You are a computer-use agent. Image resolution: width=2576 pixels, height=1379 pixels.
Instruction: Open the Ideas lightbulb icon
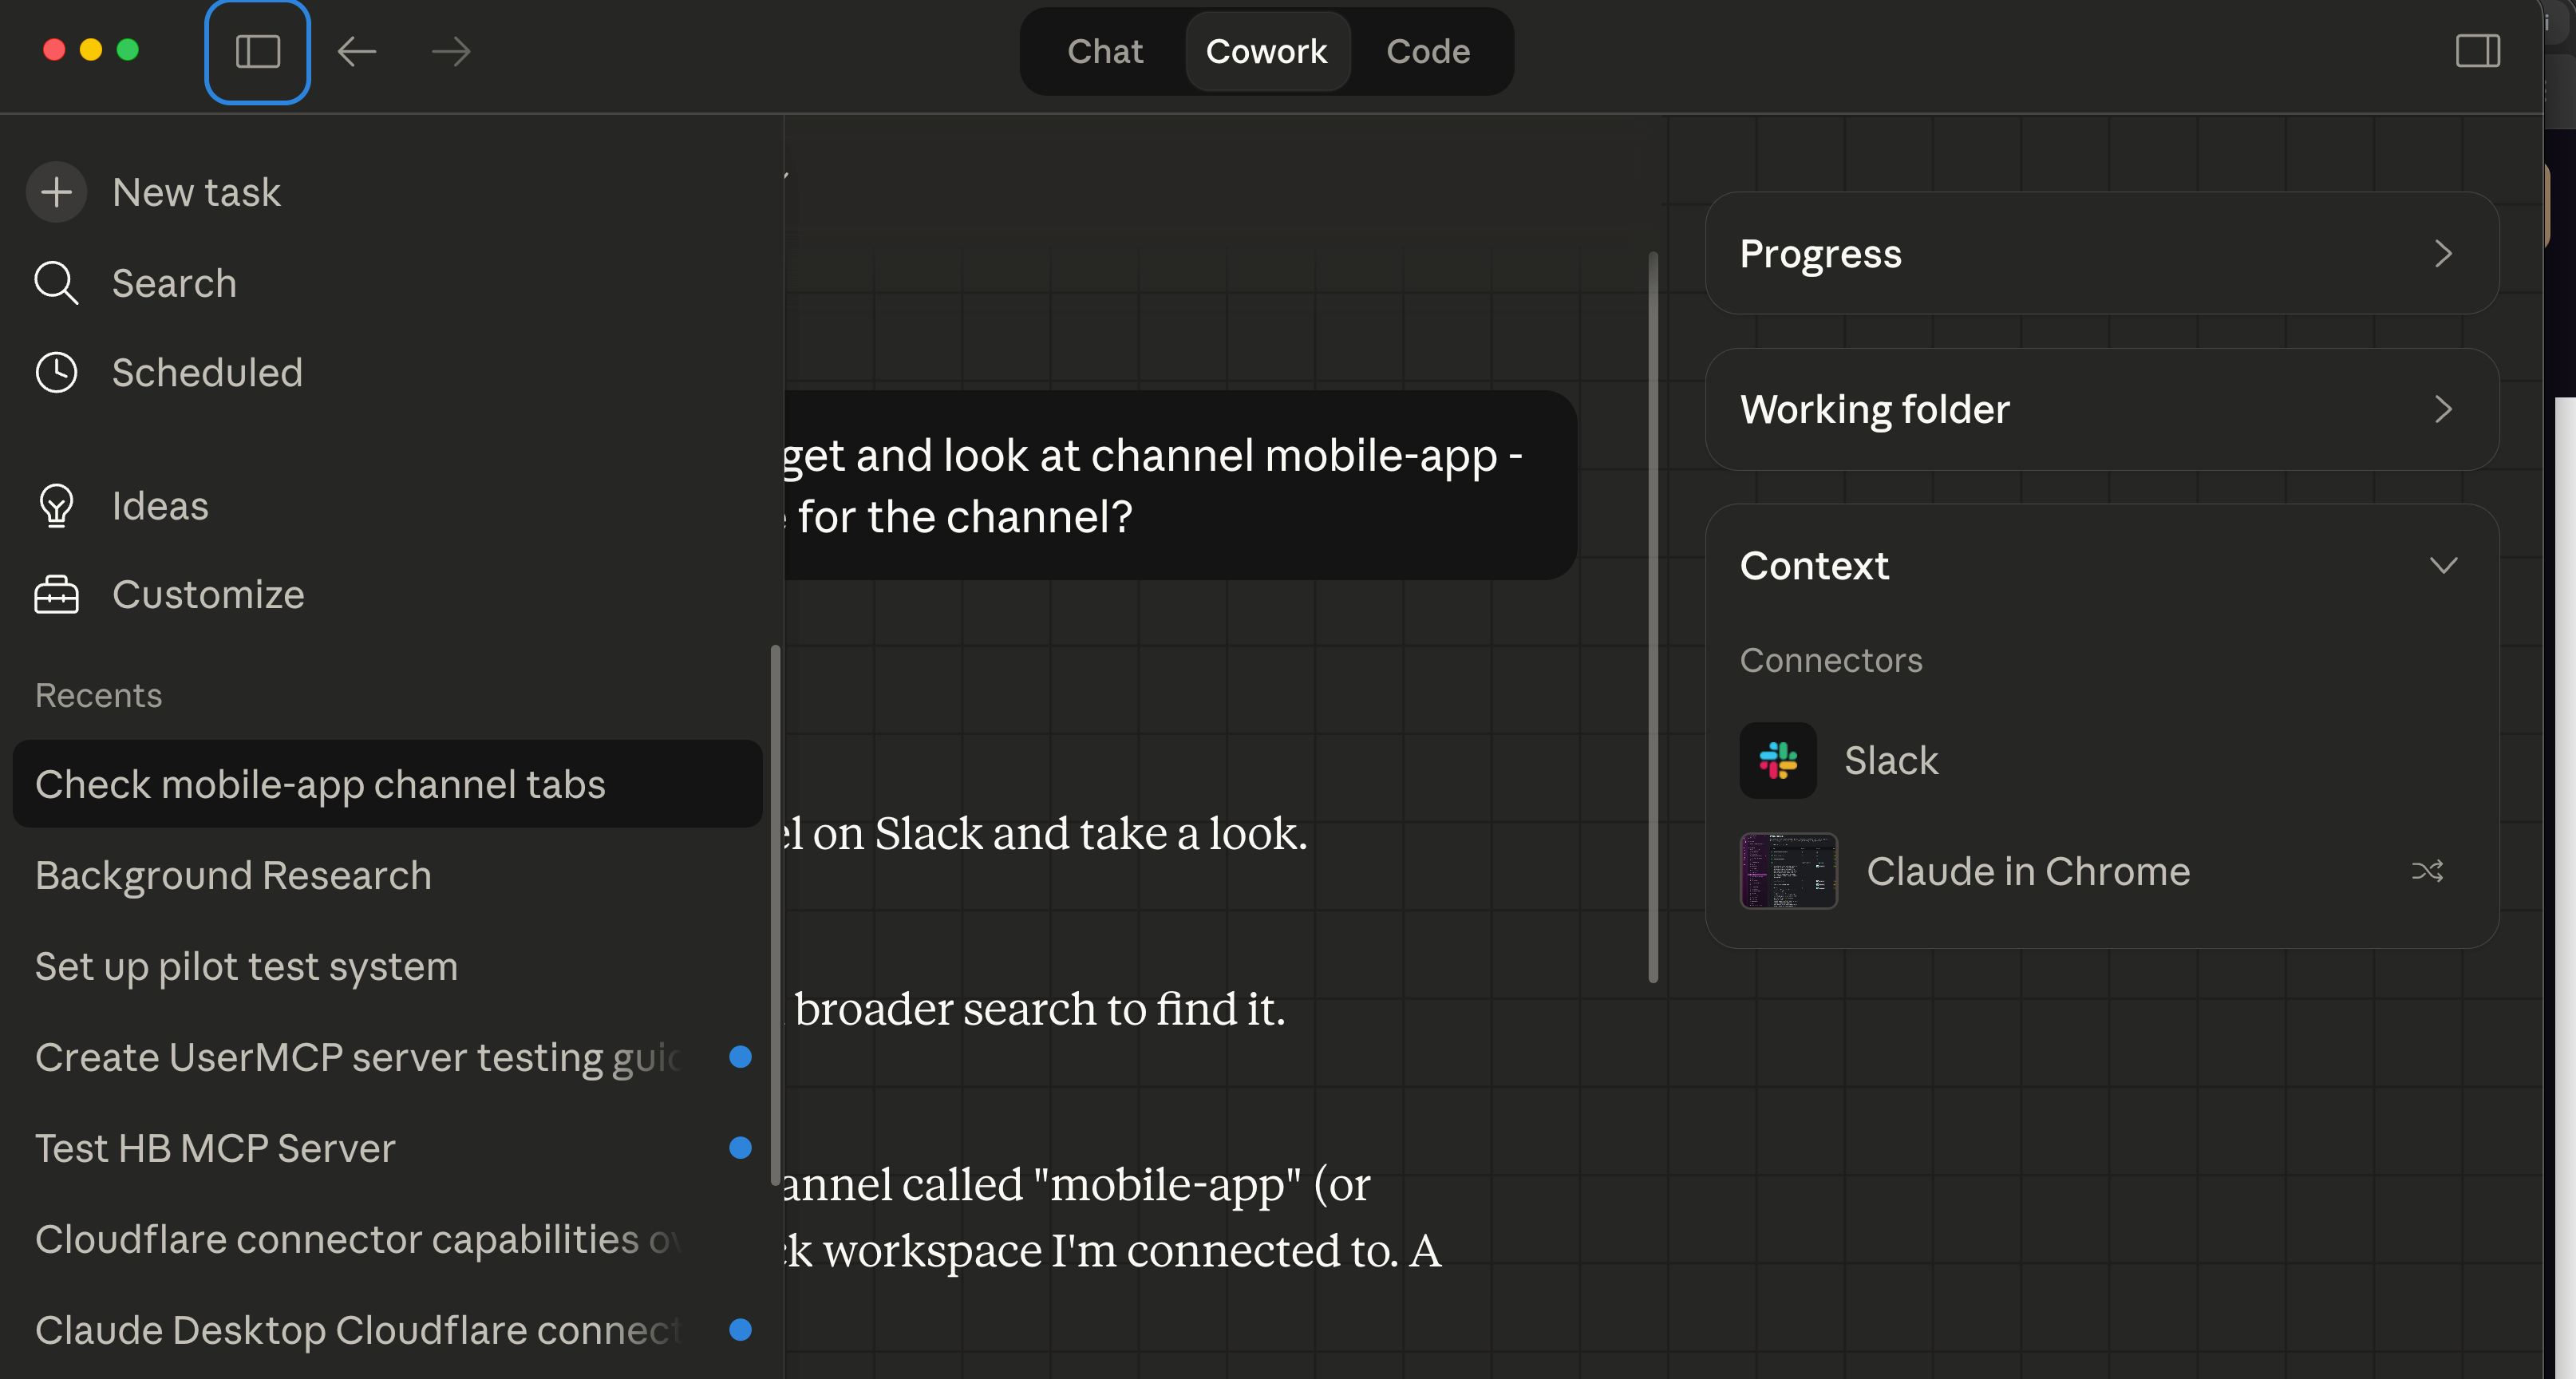pos(57,506)
